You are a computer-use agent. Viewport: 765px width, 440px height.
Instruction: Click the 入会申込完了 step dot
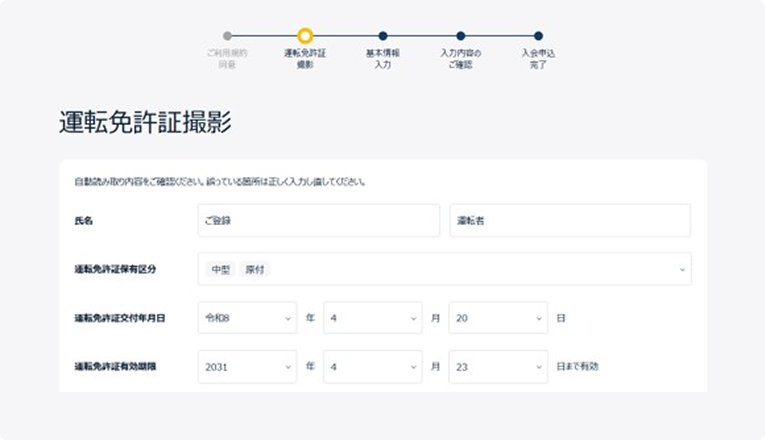point(538,36)
